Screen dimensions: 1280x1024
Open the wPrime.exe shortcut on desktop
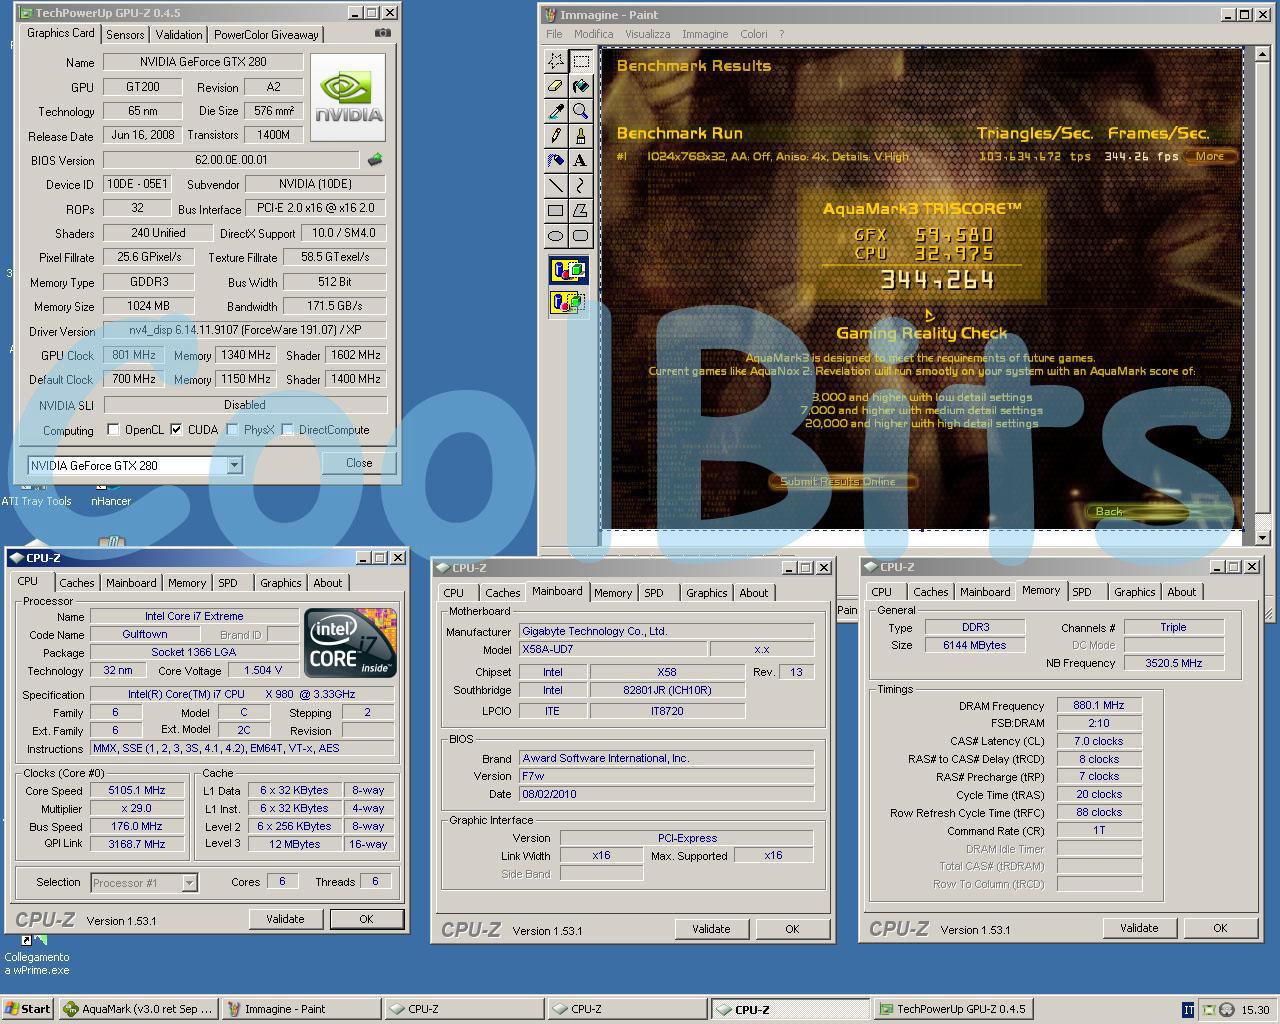(36, 955)
